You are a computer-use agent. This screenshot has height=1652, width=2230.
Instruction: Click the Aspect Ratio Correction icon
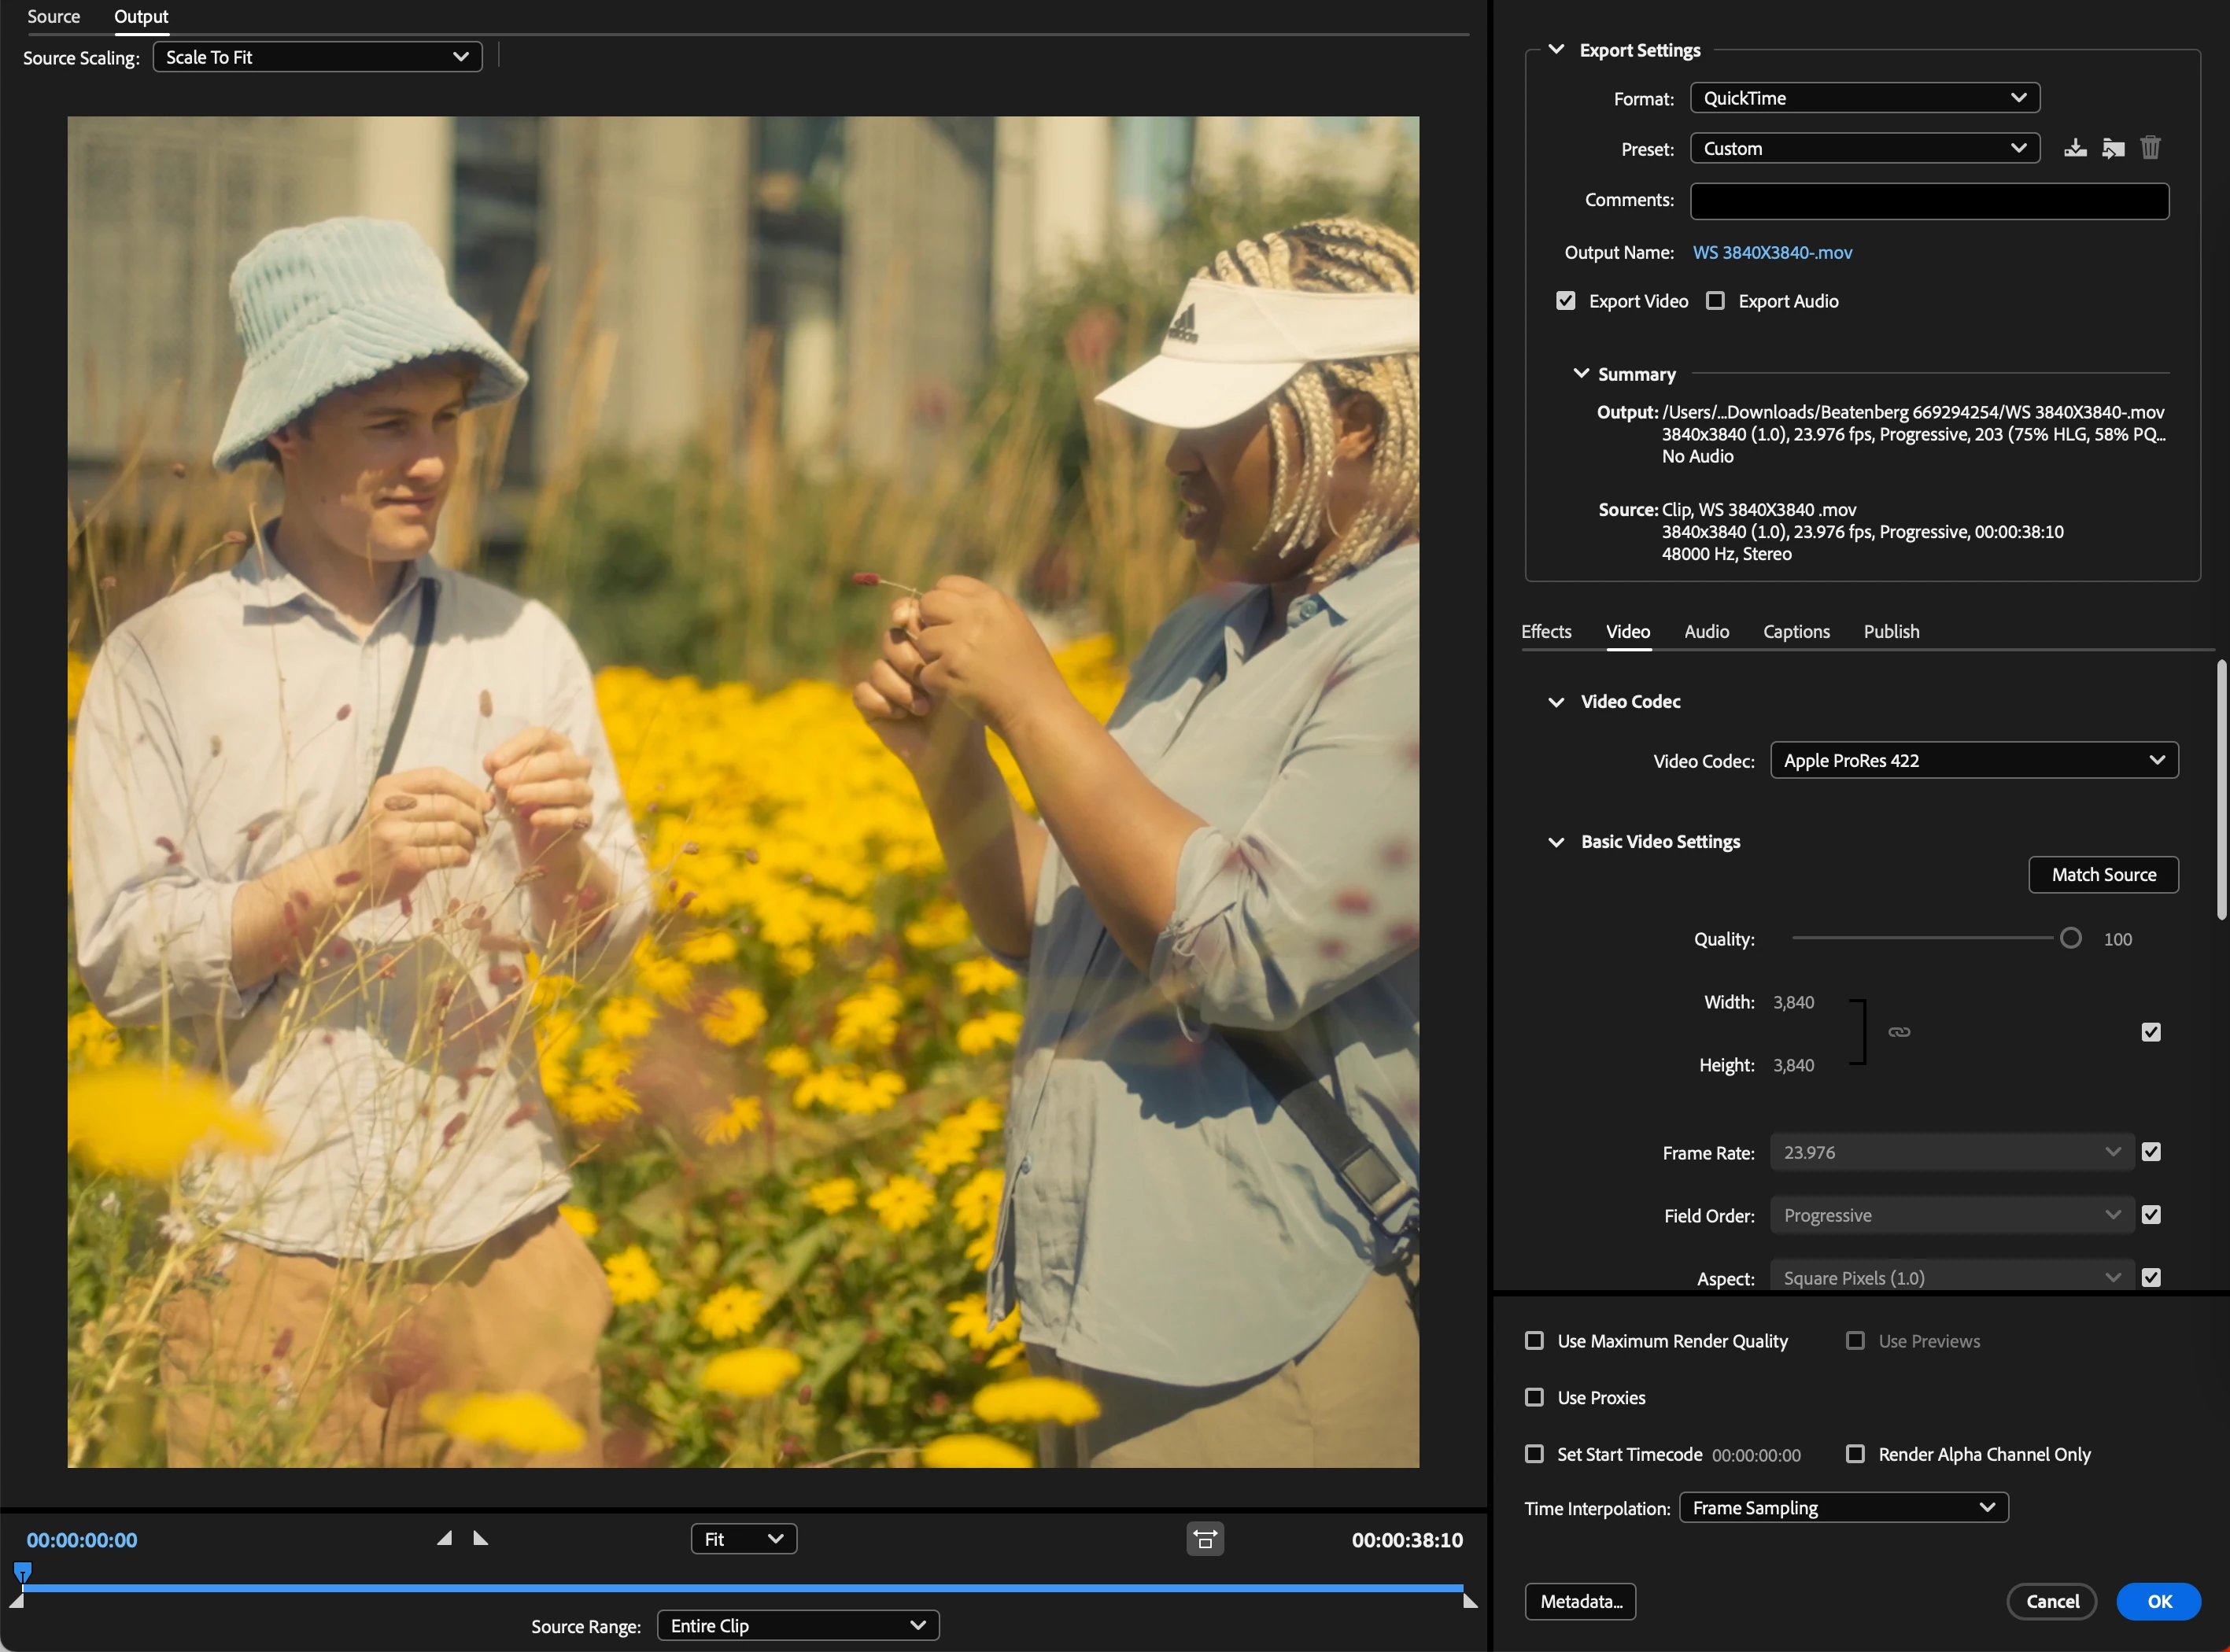tap(1205, 1539)
